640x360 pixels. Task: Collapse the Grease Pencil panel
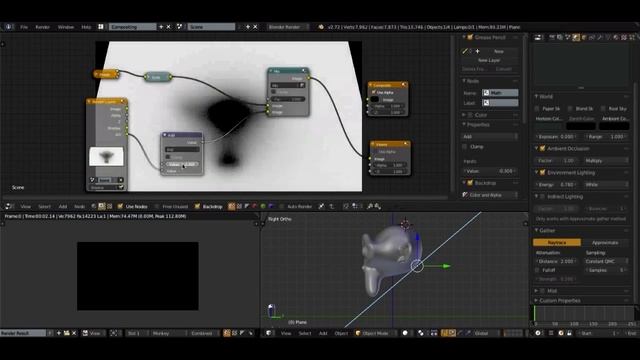pos(464,37)
